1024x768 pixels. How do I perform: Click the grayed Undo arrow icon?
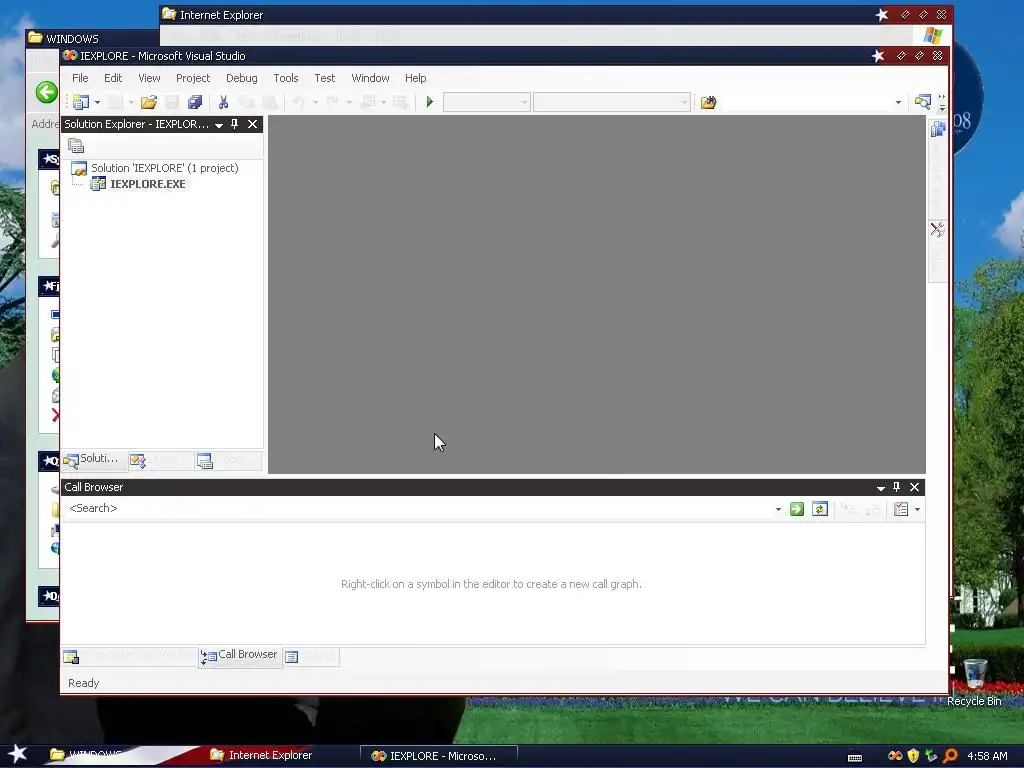tap(298, 102)
